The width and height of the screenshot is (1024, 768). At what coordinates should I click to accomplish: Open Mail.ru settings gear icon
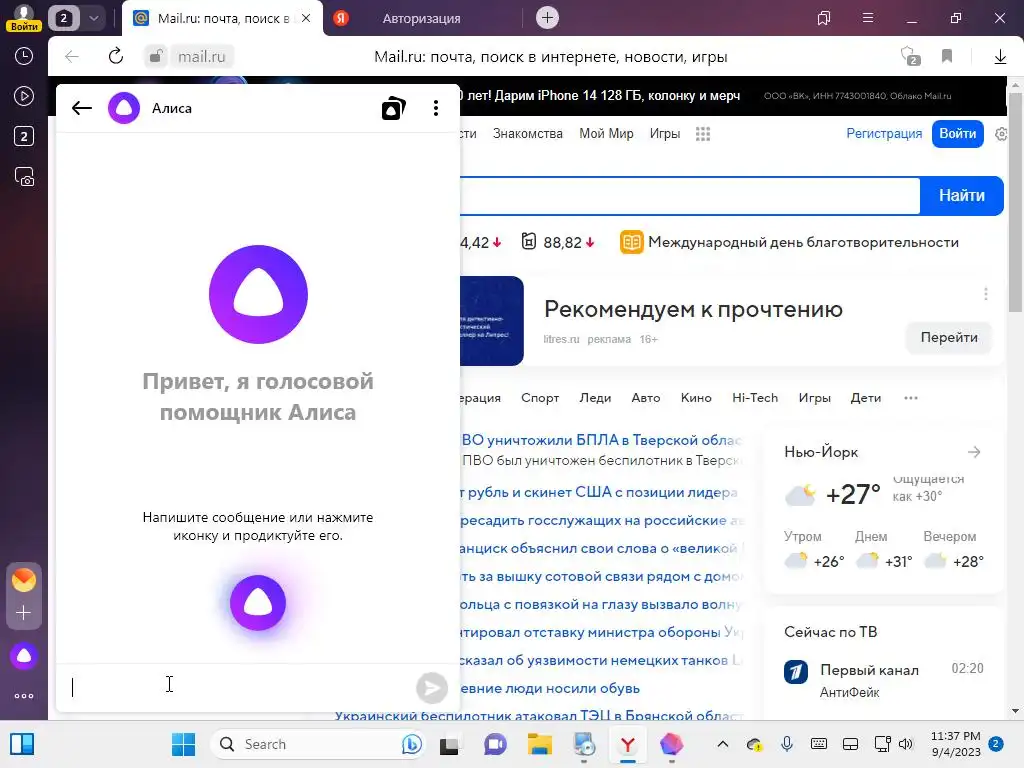tap(1001, 134)
